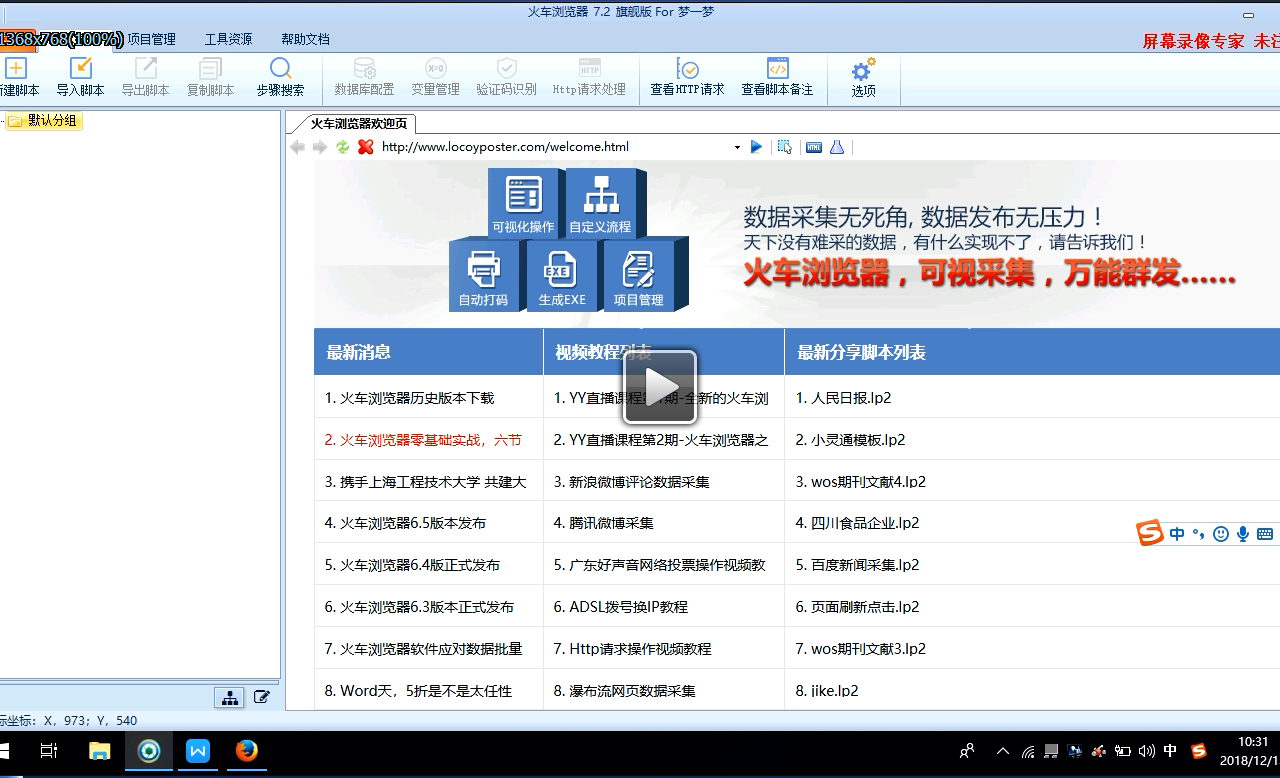Click 查看HTTP请求 toolbar icon
The width and height of the screenshot is (1280, 778).
tap(687, 68)
